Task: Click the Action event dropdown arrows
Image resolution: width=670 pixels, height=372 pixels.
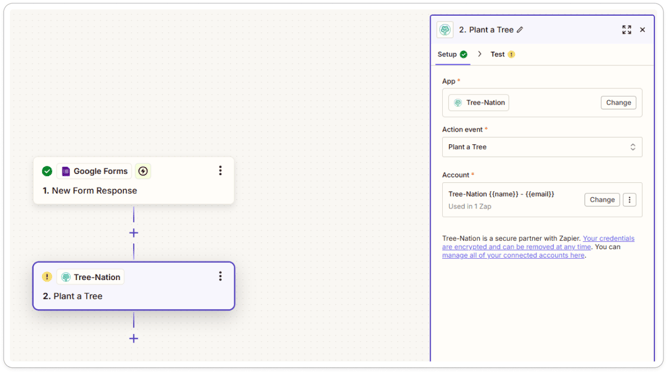Action: tap(633, 147)
